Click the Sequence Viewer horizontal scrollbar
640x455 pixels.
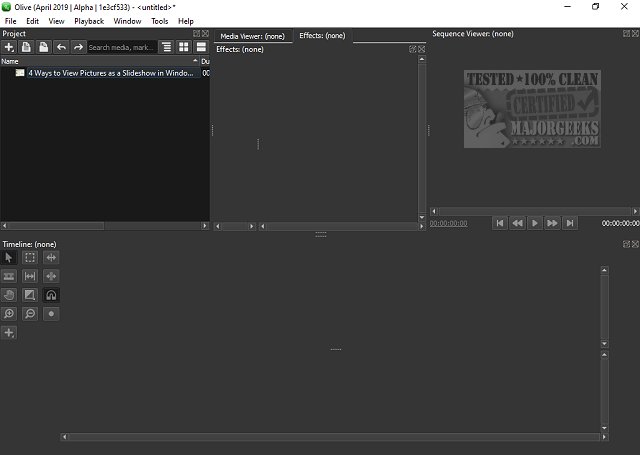click(530, 211)
